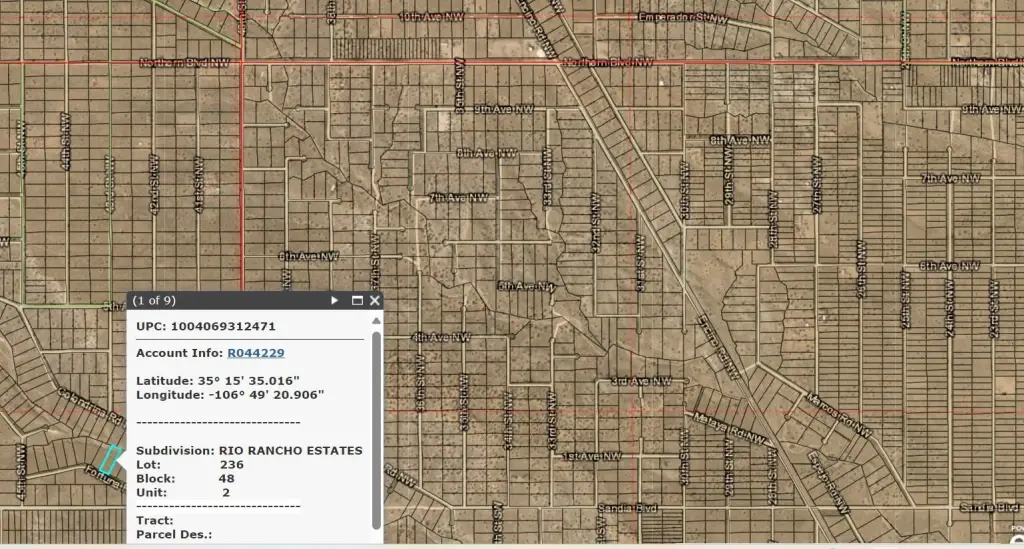
Task: Click the UPC number 1004069312471
Action: click(x=222, y=327)
